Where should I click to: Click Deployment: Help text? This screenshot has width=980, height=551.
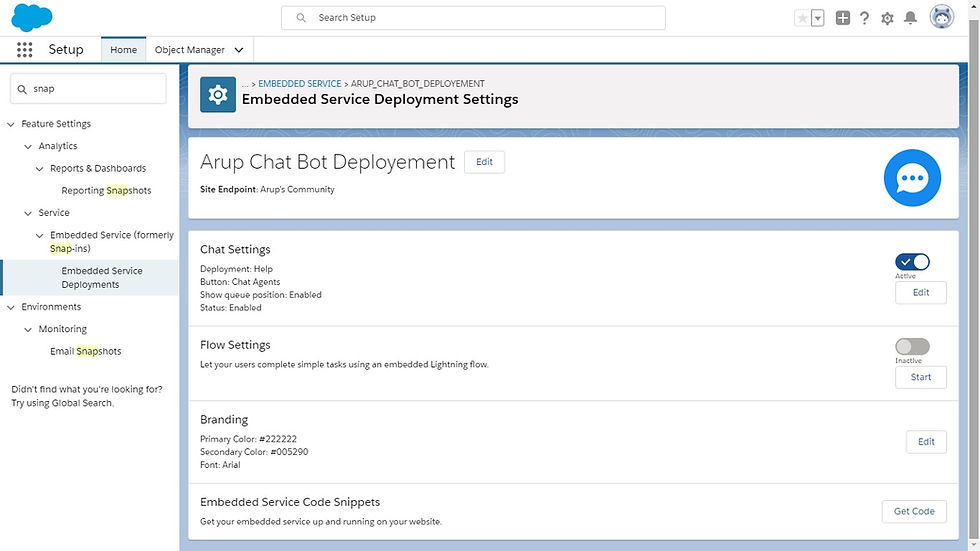pyautogui.click(x=236, y=269)
